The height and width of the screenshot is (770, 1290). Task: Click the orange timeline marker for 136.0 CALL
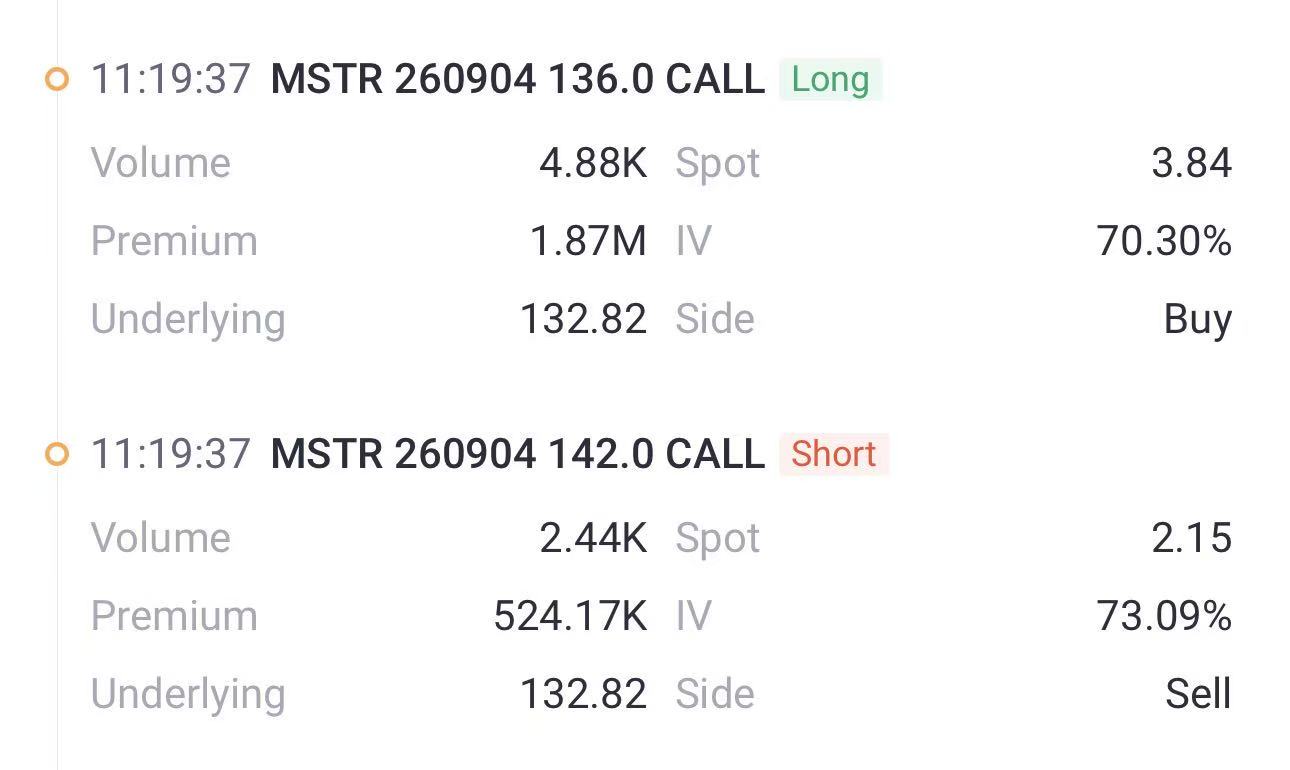(57, 79)
